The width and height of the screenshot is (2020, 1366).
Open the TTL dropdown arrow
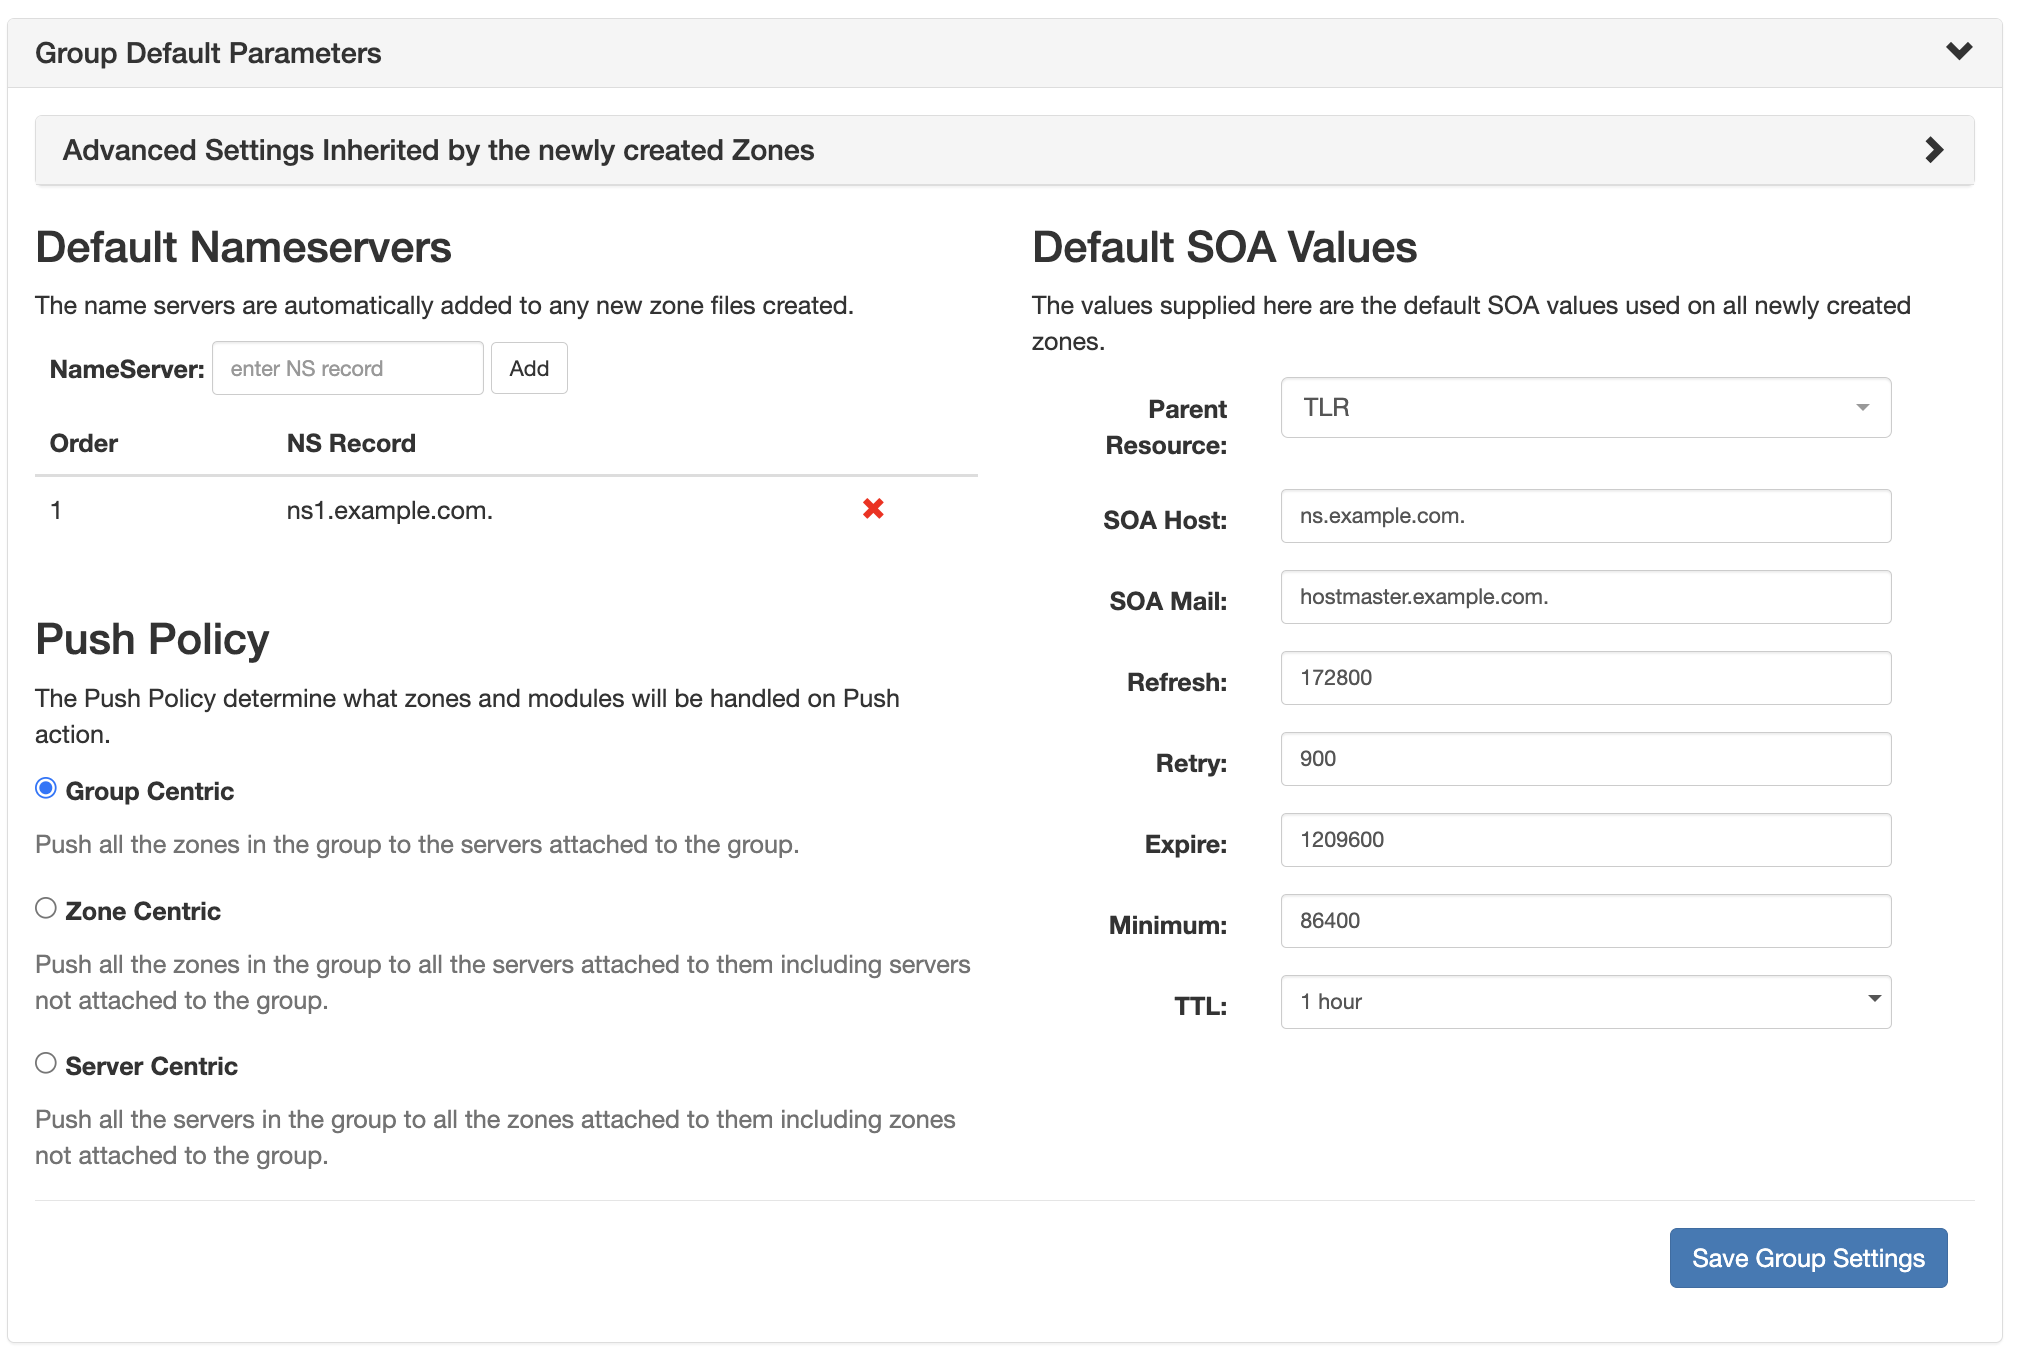point(1875,1000)
